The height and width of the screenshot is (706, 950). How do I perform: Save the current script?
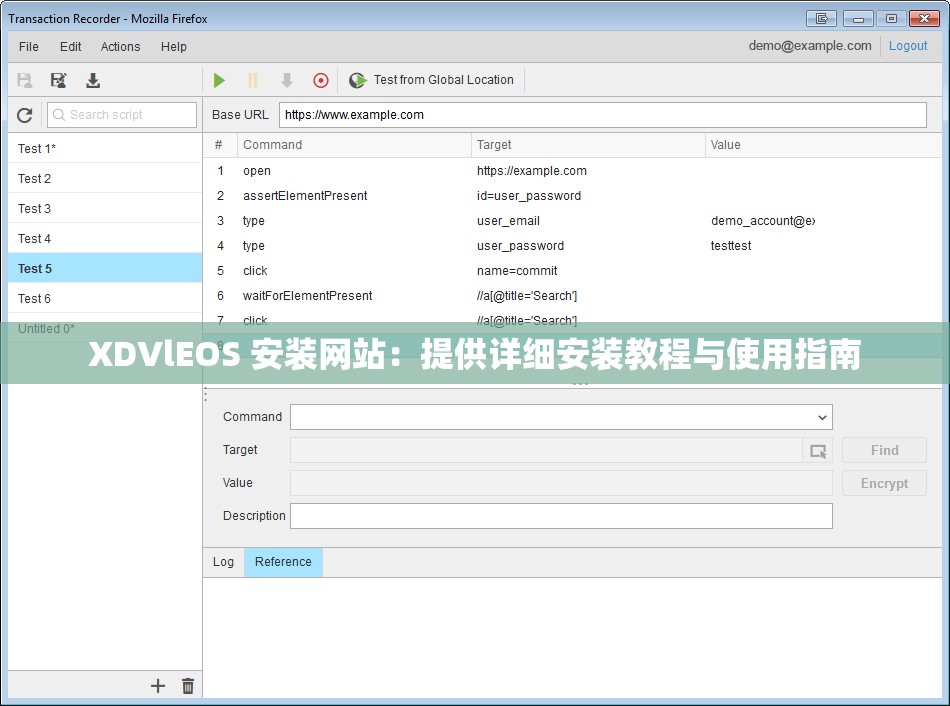(24, 79)
